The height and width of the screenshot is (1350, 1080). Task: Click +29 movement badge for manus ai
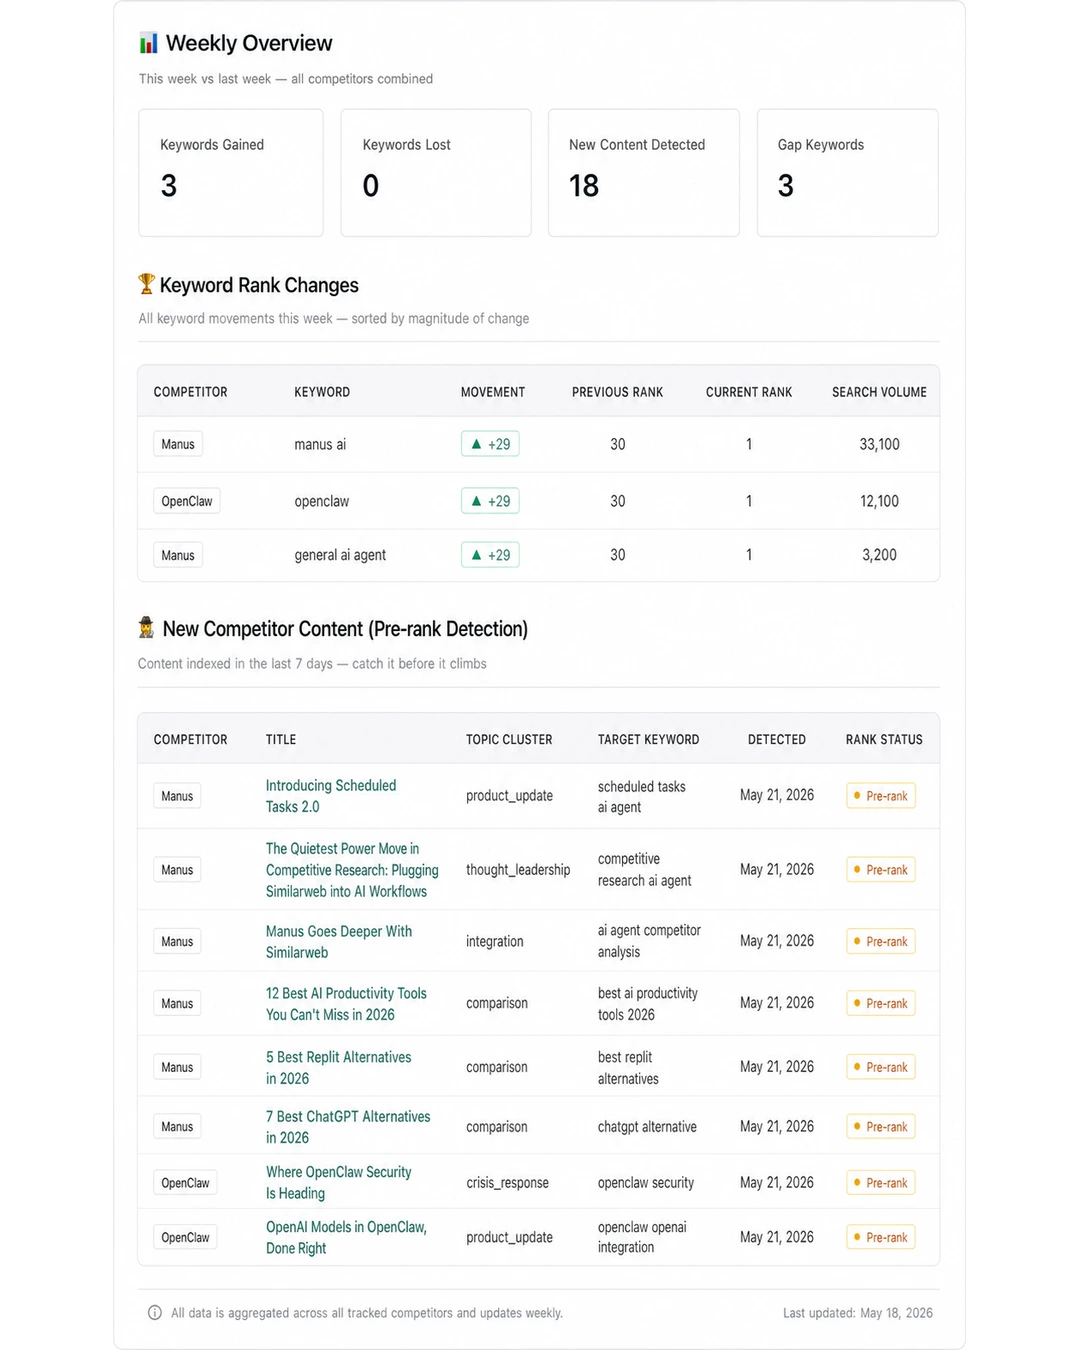tap(490, 444)
